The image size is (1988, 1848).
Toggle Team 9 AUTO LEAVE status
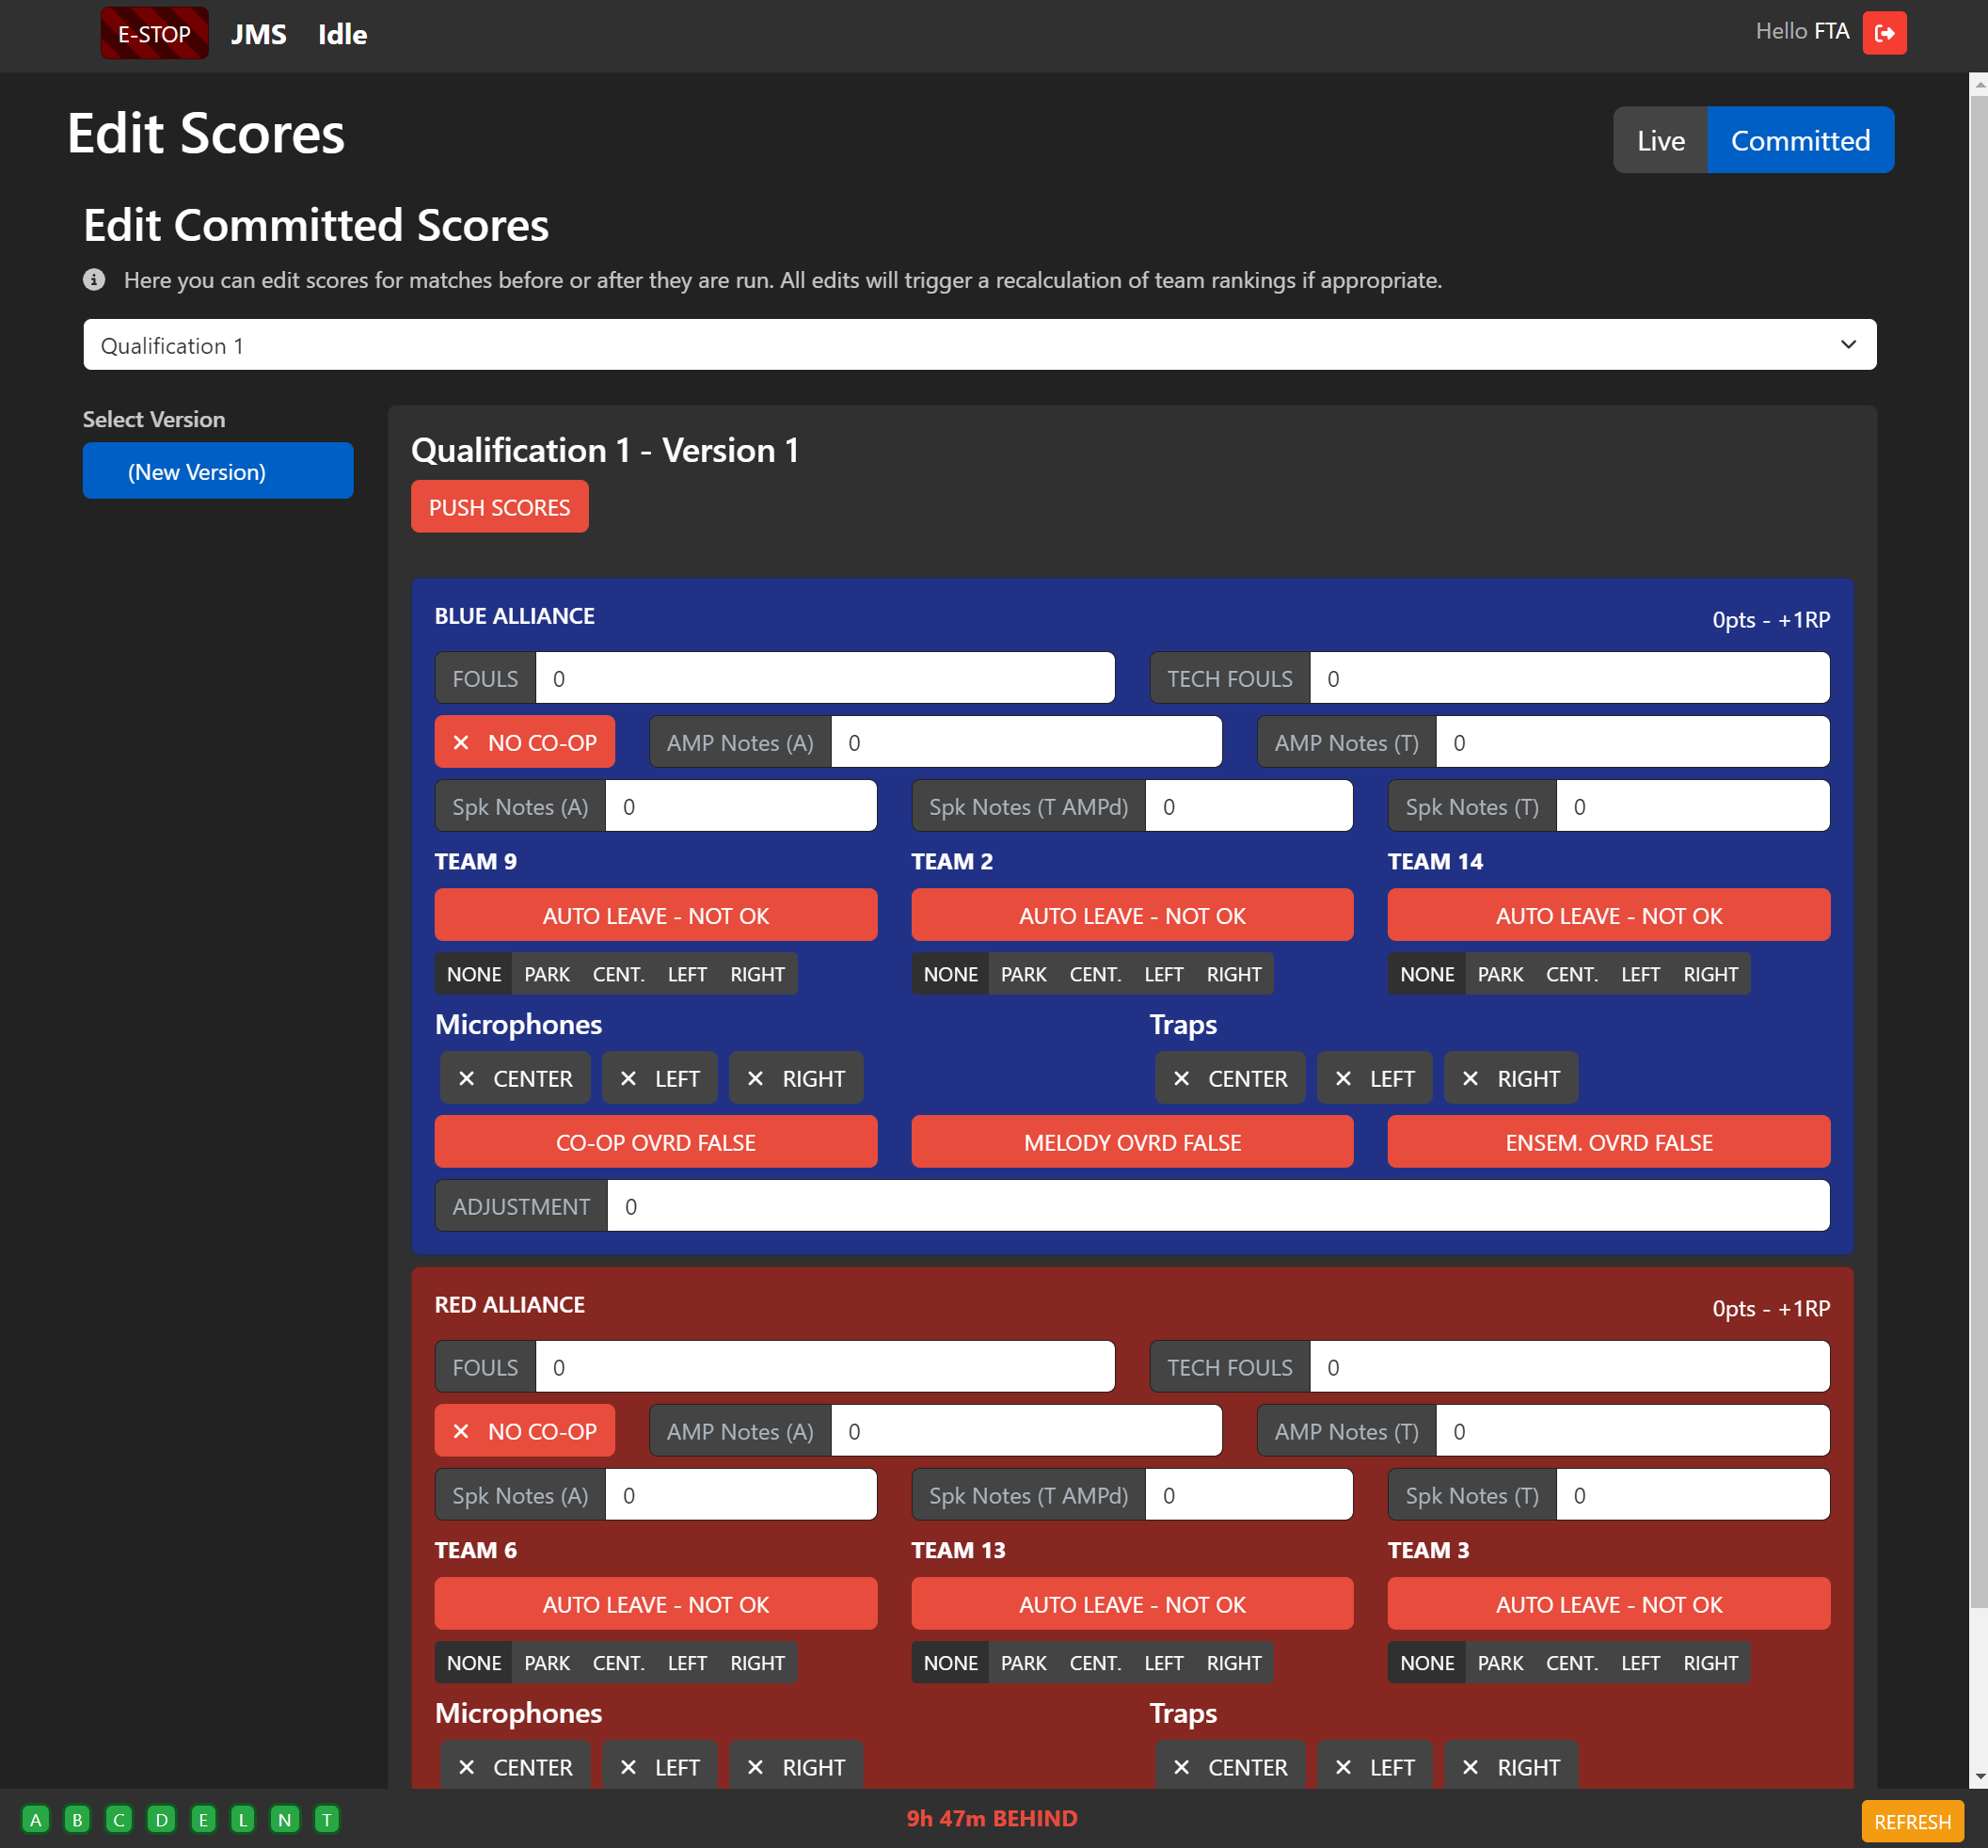coord(655,916)
